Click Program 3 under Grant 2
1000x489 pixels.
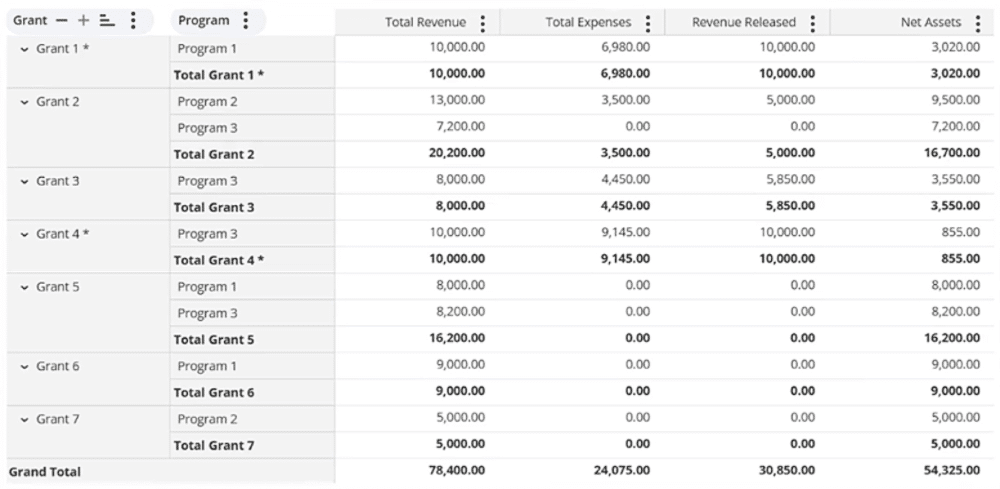[x=207, y=128]
